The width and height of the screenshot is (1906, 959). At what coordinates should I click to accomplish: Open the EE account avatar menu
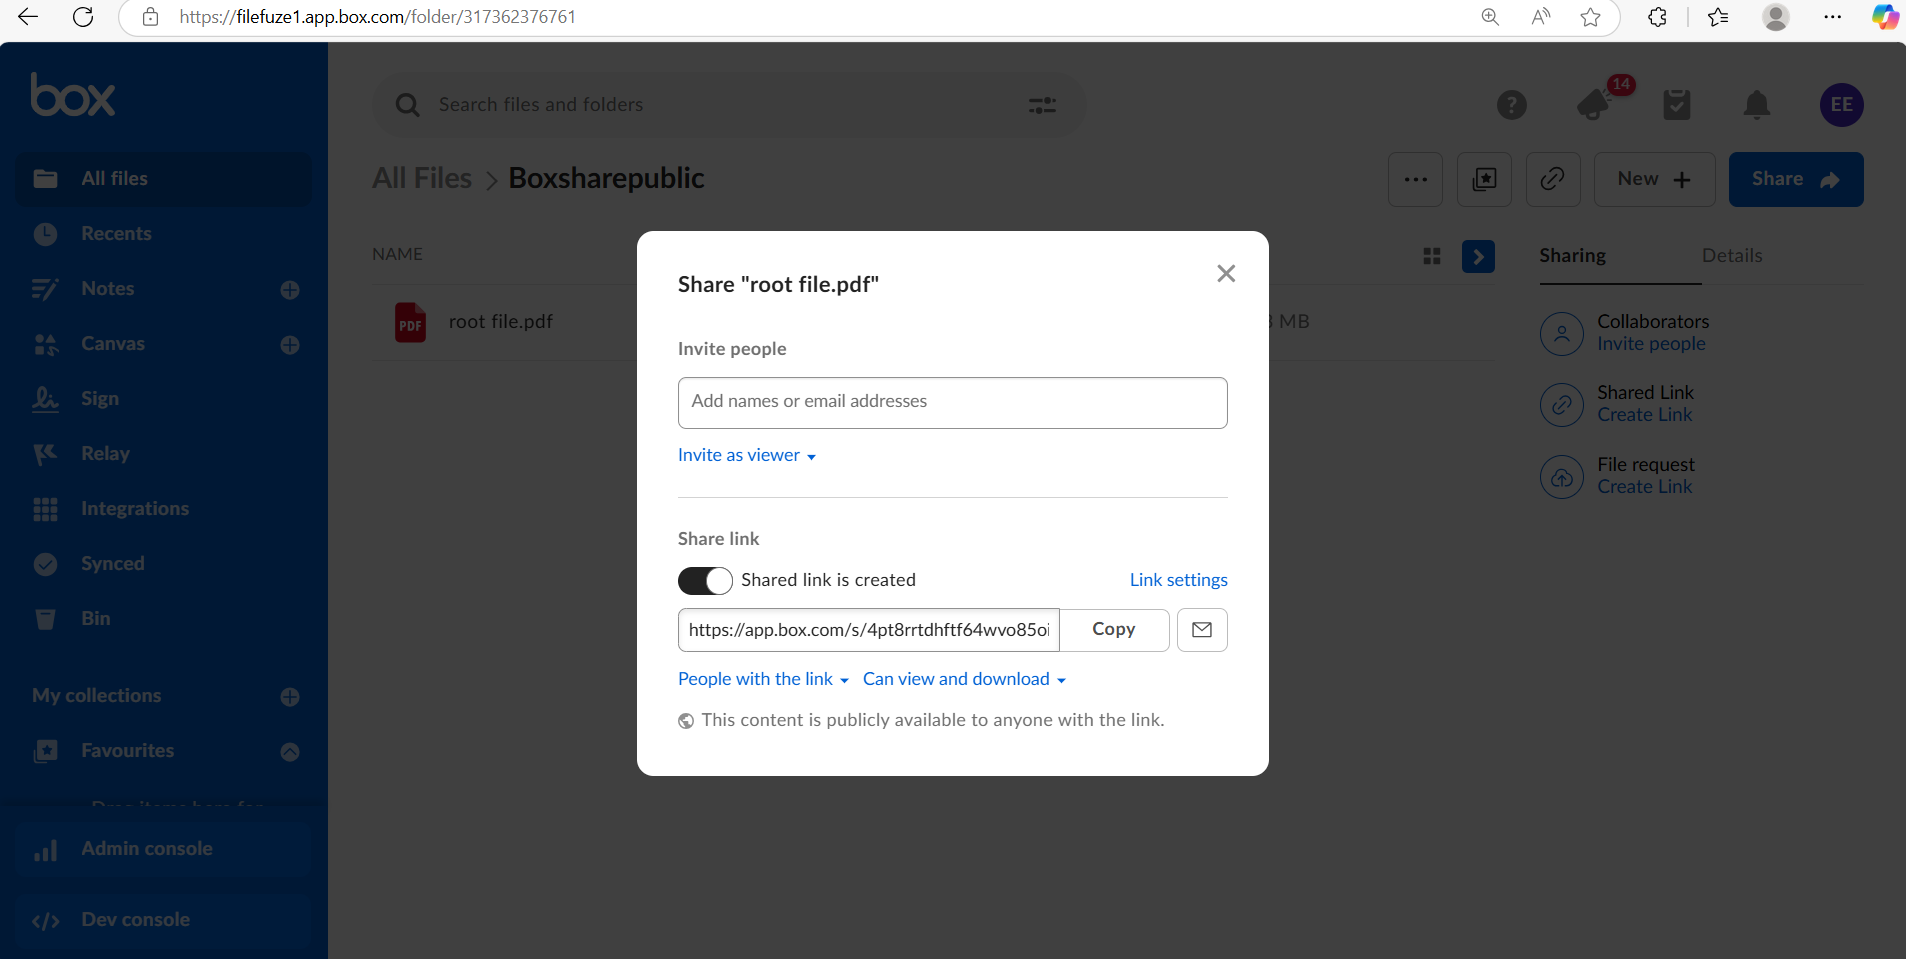[x=1842, y=105]
